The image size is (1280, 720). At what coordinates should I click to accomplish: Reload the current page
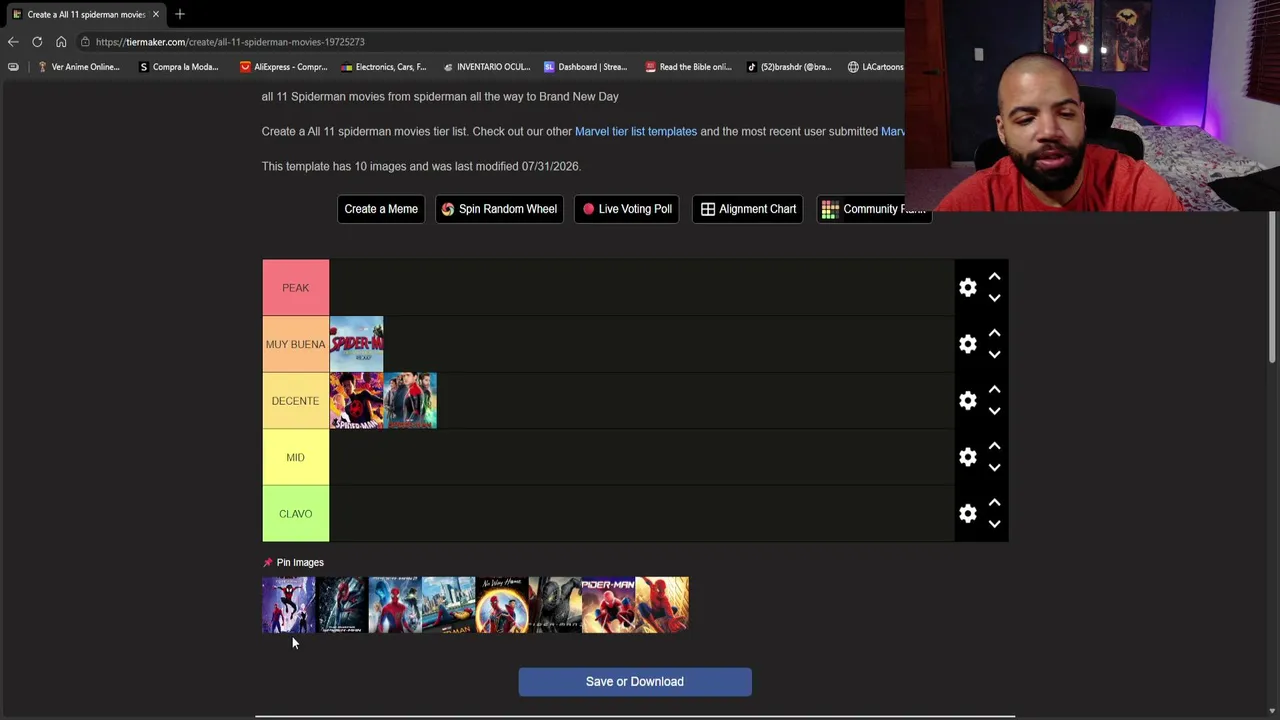pos(37,42)
